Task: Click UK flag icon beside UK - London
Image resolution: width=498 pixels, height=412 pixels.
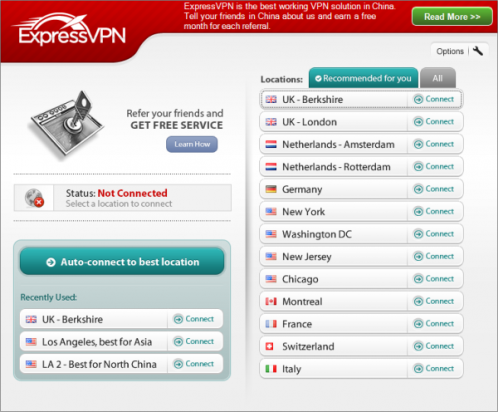Action: (271, 122)
